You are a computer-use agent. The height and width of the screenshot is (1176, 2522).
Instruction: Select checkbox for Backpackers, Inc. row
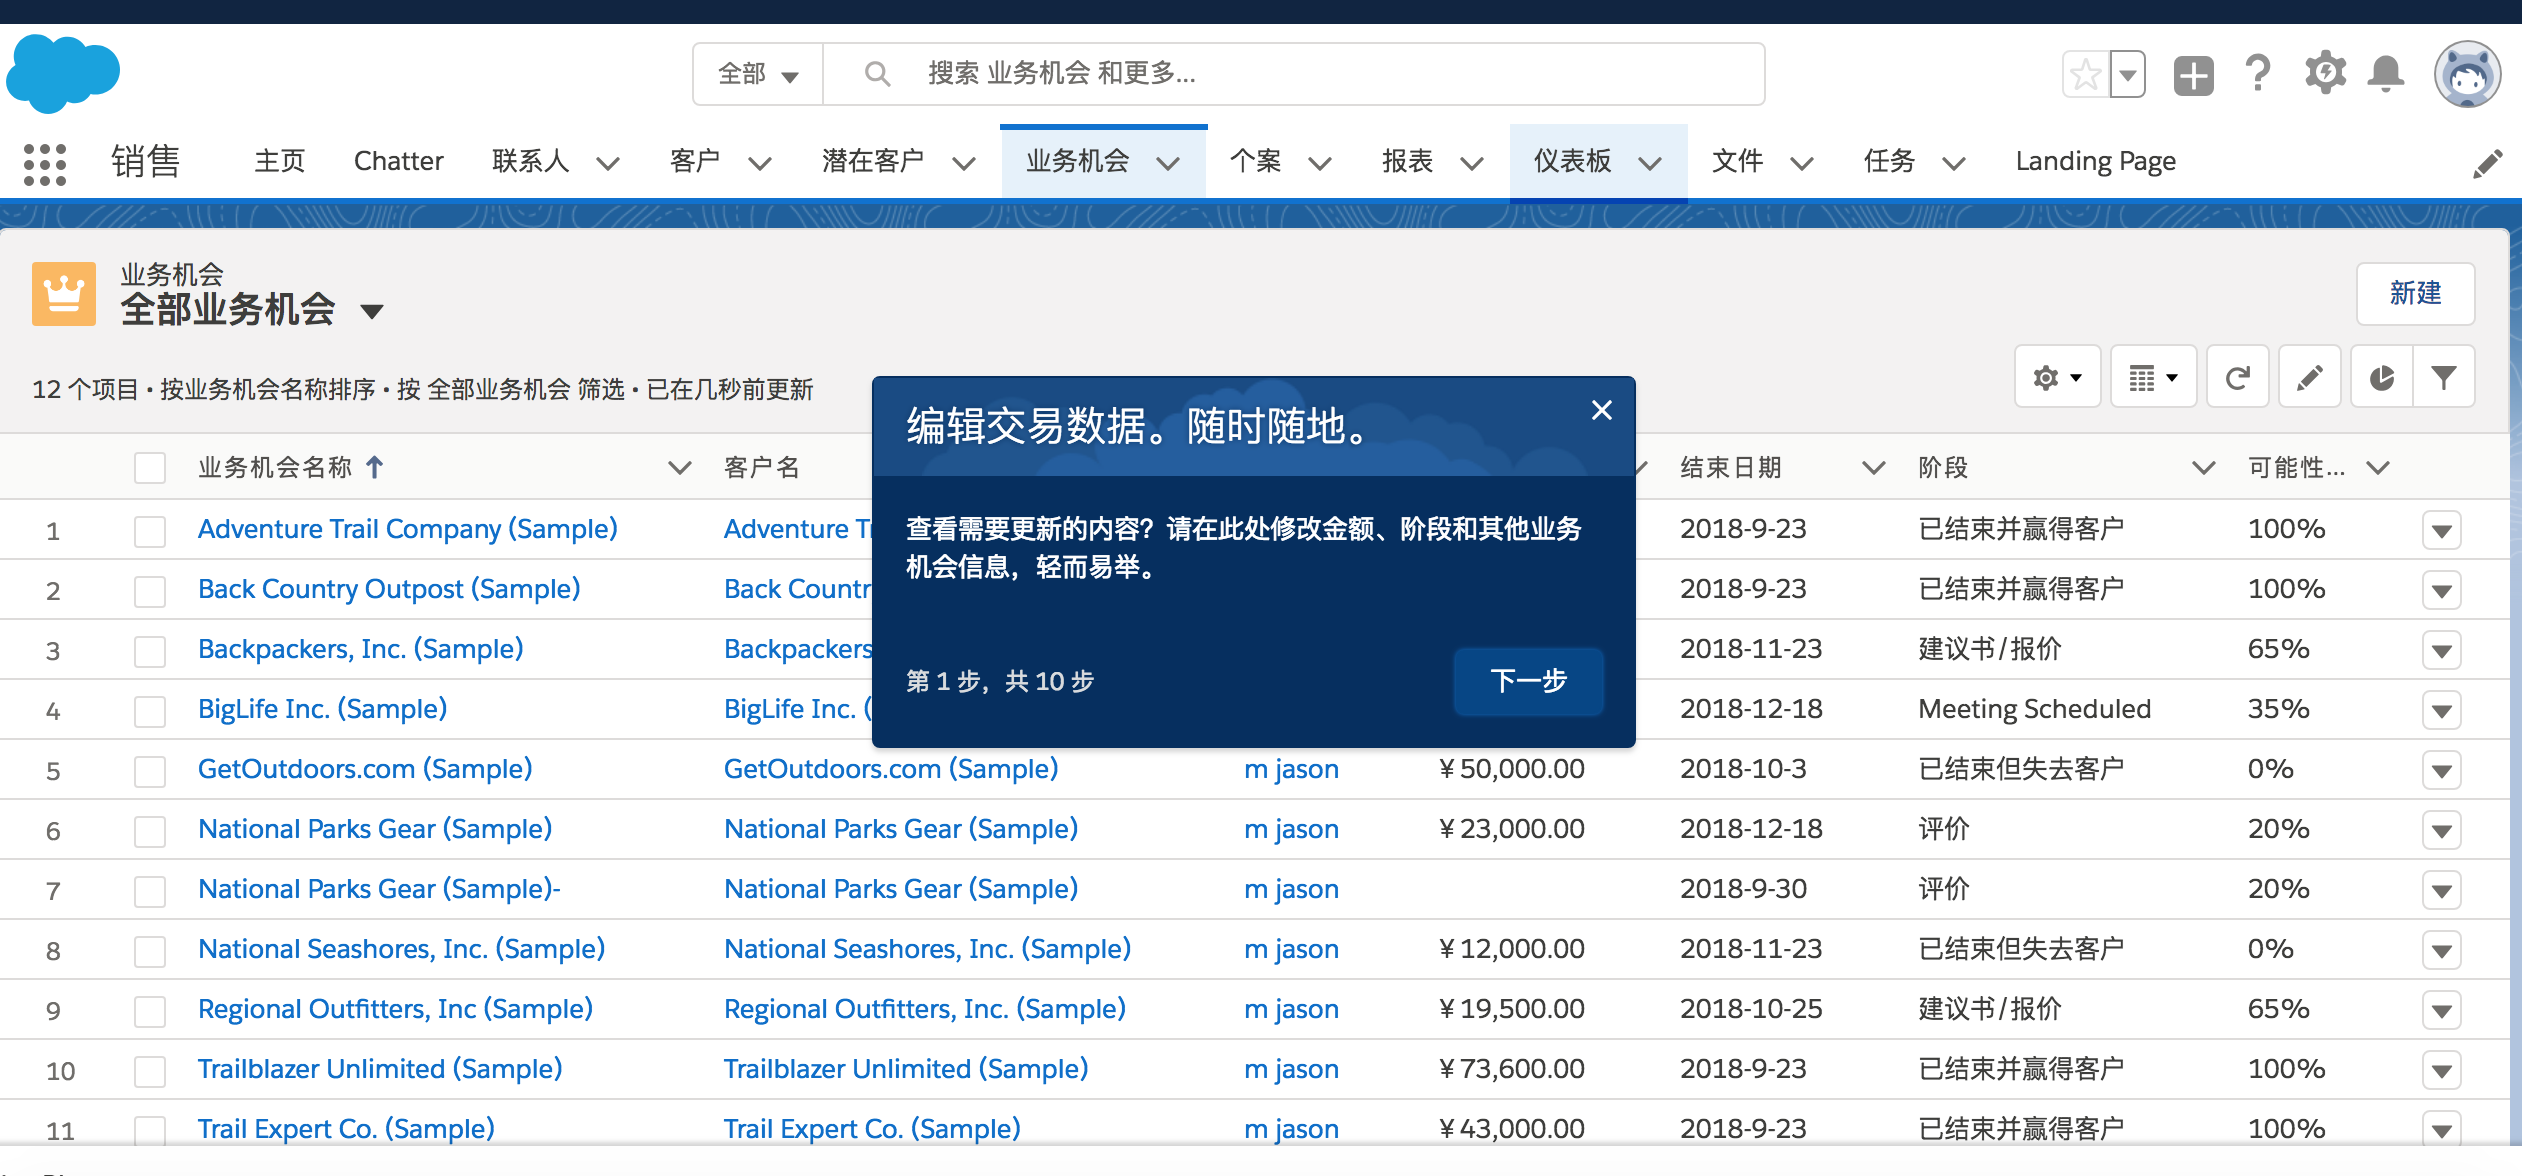tap(150, 650)
